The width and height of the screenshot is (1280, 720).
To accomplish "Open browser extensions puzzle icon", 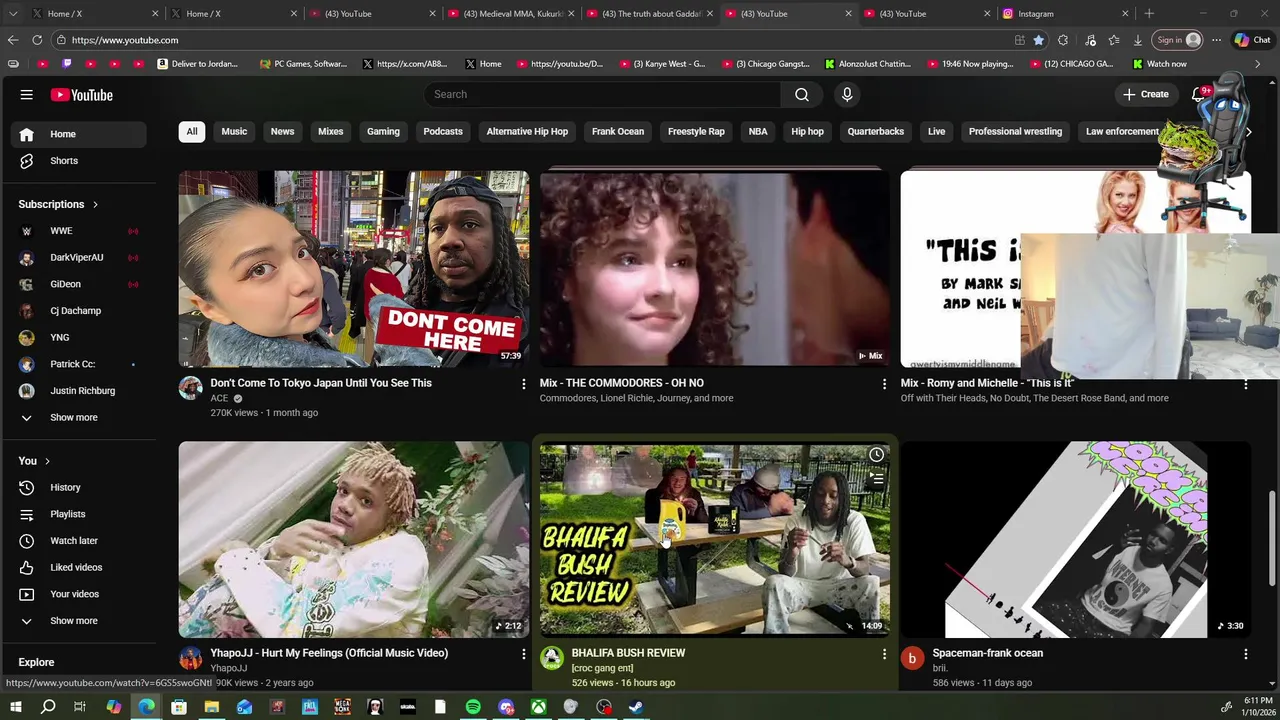I will pos(1063,40).
